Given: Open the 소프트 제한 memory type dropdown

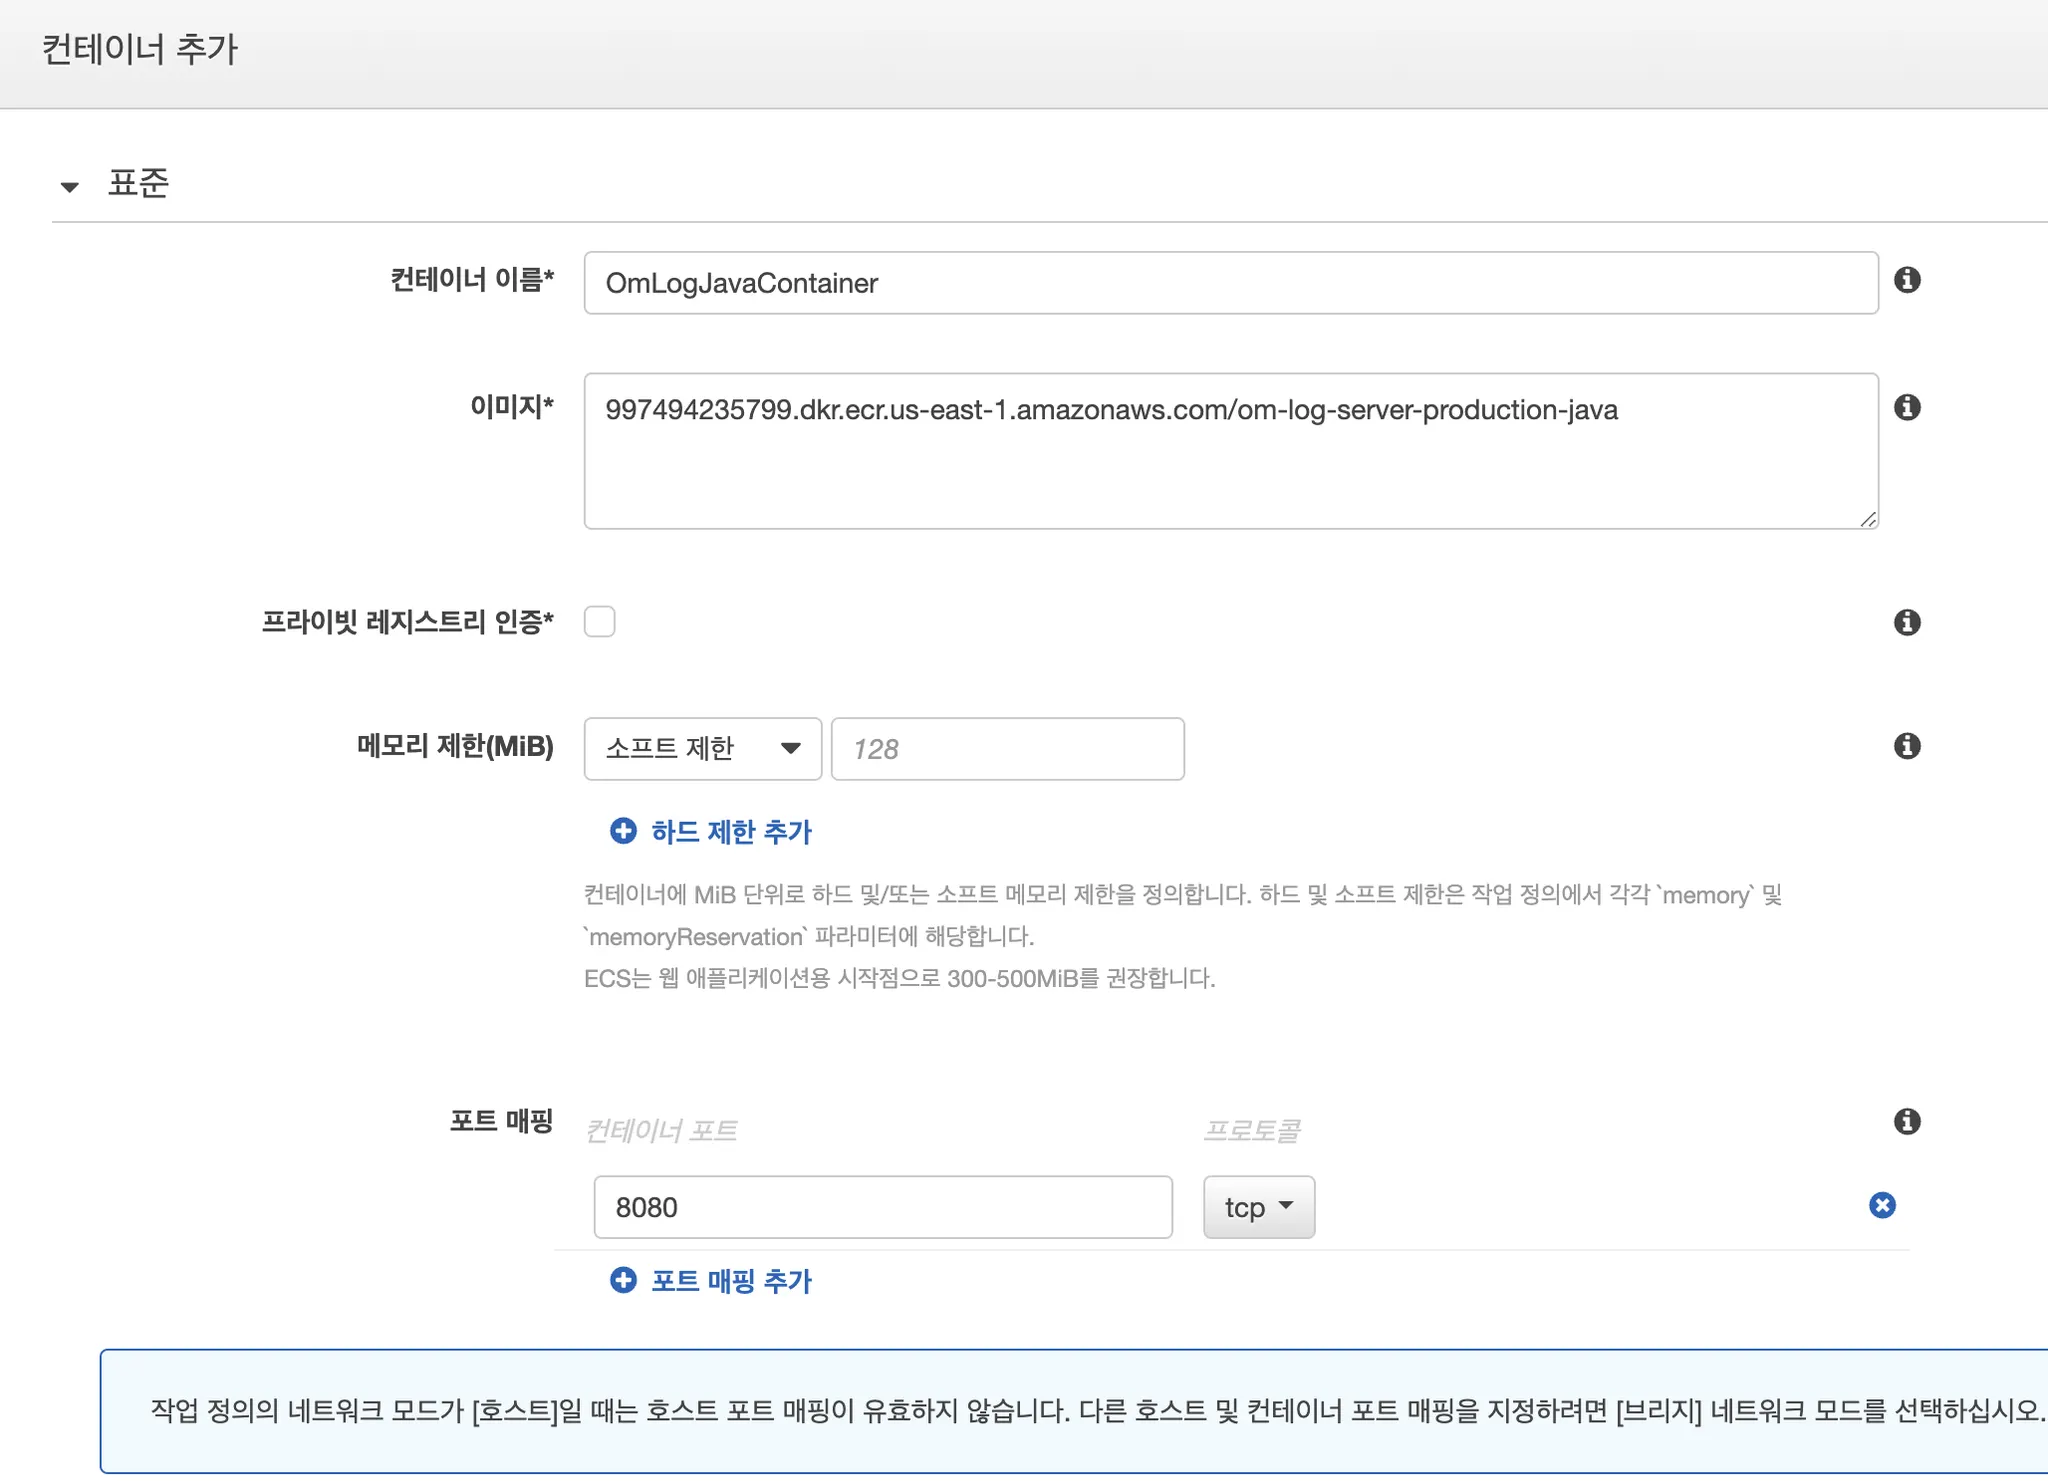Looking at the screenshot, I should click(702, 748).
